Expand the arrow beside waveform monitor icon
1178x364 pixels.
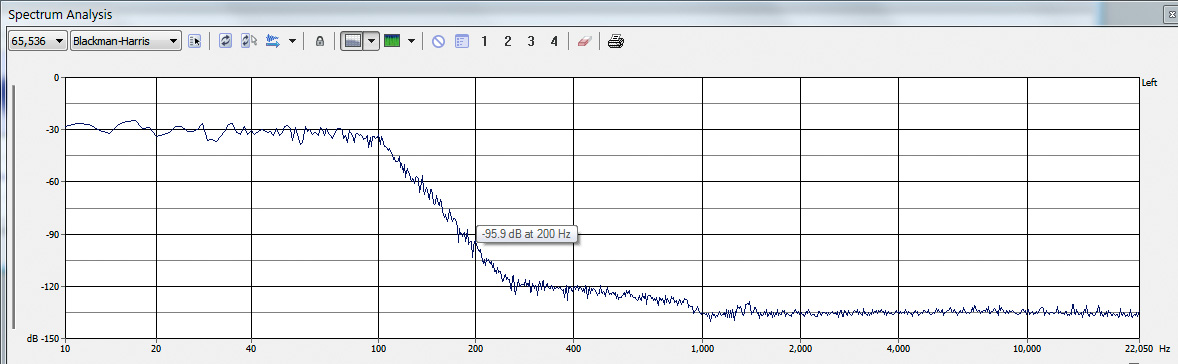tap(292, 41)
